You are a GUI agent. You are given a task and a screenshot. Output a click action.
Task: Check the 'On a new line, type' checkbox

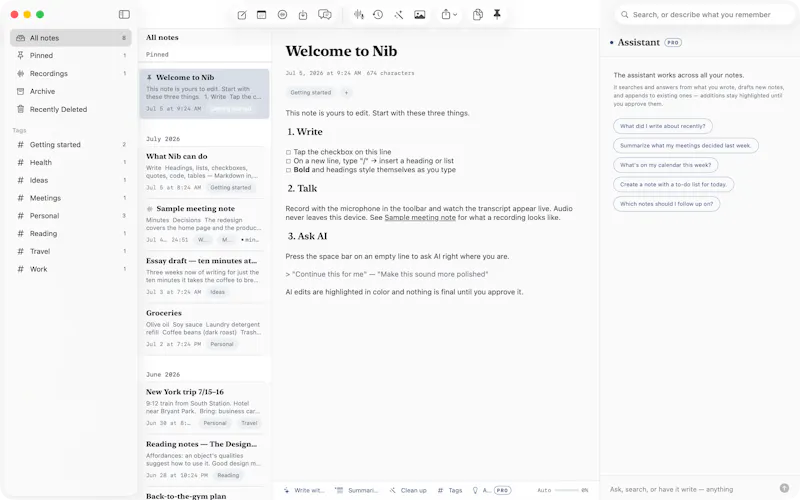[288, 161]
